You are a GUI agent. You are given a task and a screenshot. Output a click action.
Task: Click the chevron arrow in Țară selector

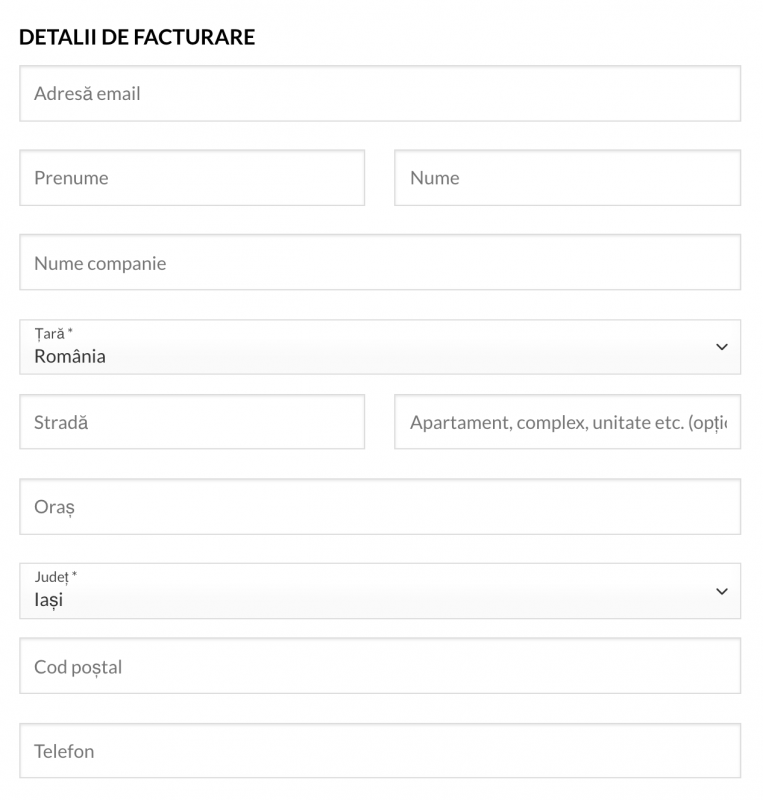722,347
